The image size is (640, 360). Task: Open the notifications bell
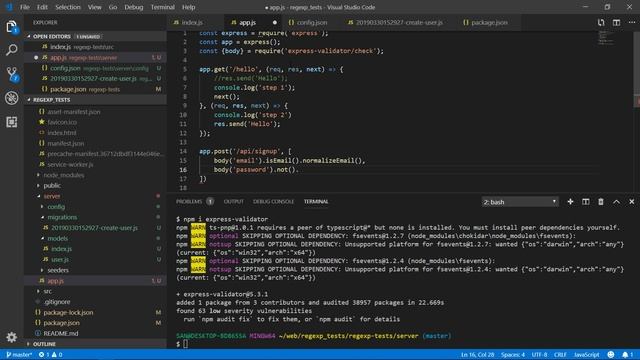click(628, 355)
